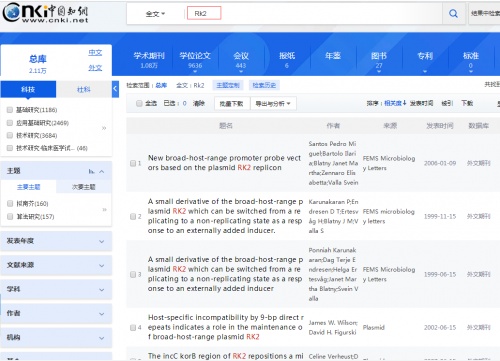
Task: Check the topic filter with count (160)
Action: click(10, 204)
